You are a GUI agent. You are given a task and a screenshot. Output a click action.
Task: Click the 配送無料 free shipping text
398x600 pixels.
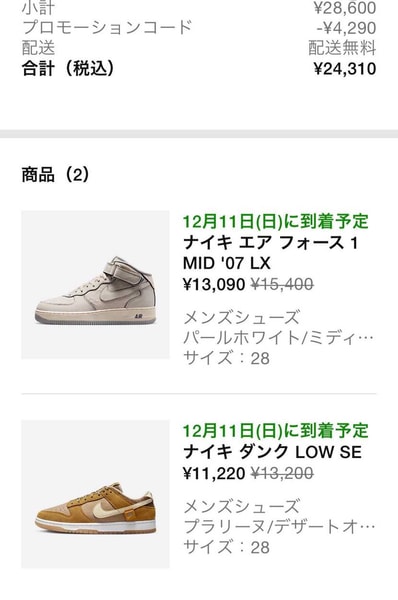pos(342,48)
